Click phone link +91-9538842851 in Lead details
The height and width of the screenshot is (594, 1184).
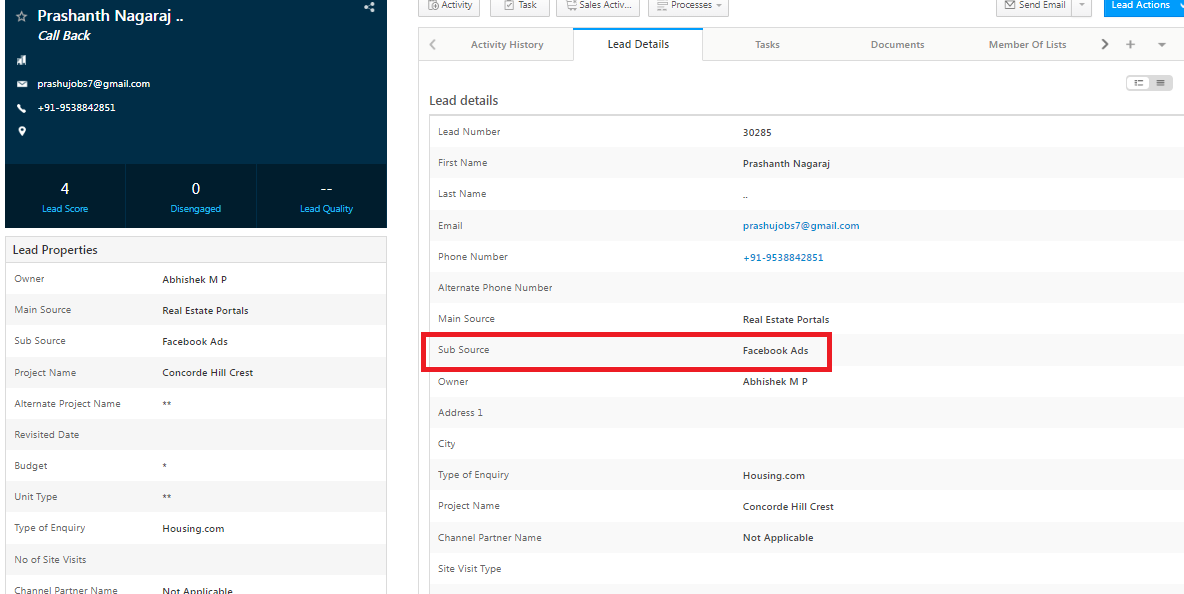[783, 257]
